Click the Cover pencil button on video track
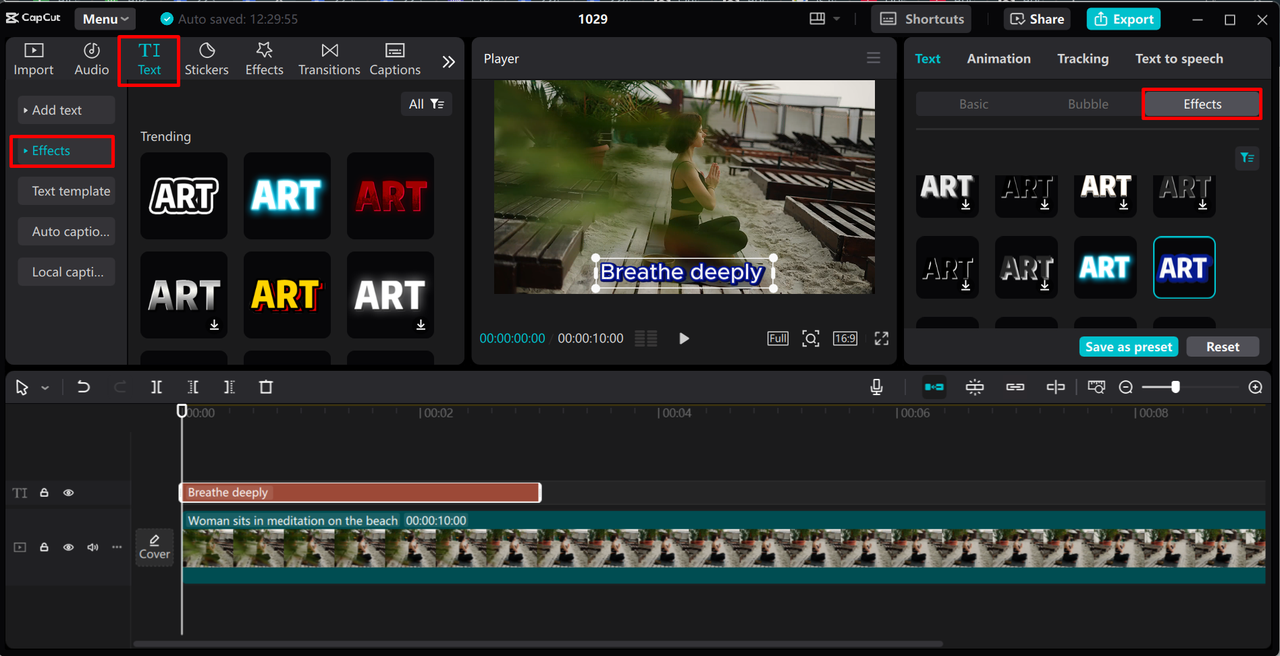Image resolution: width=1280 pixels, height=656 pixels. point(154,547)
